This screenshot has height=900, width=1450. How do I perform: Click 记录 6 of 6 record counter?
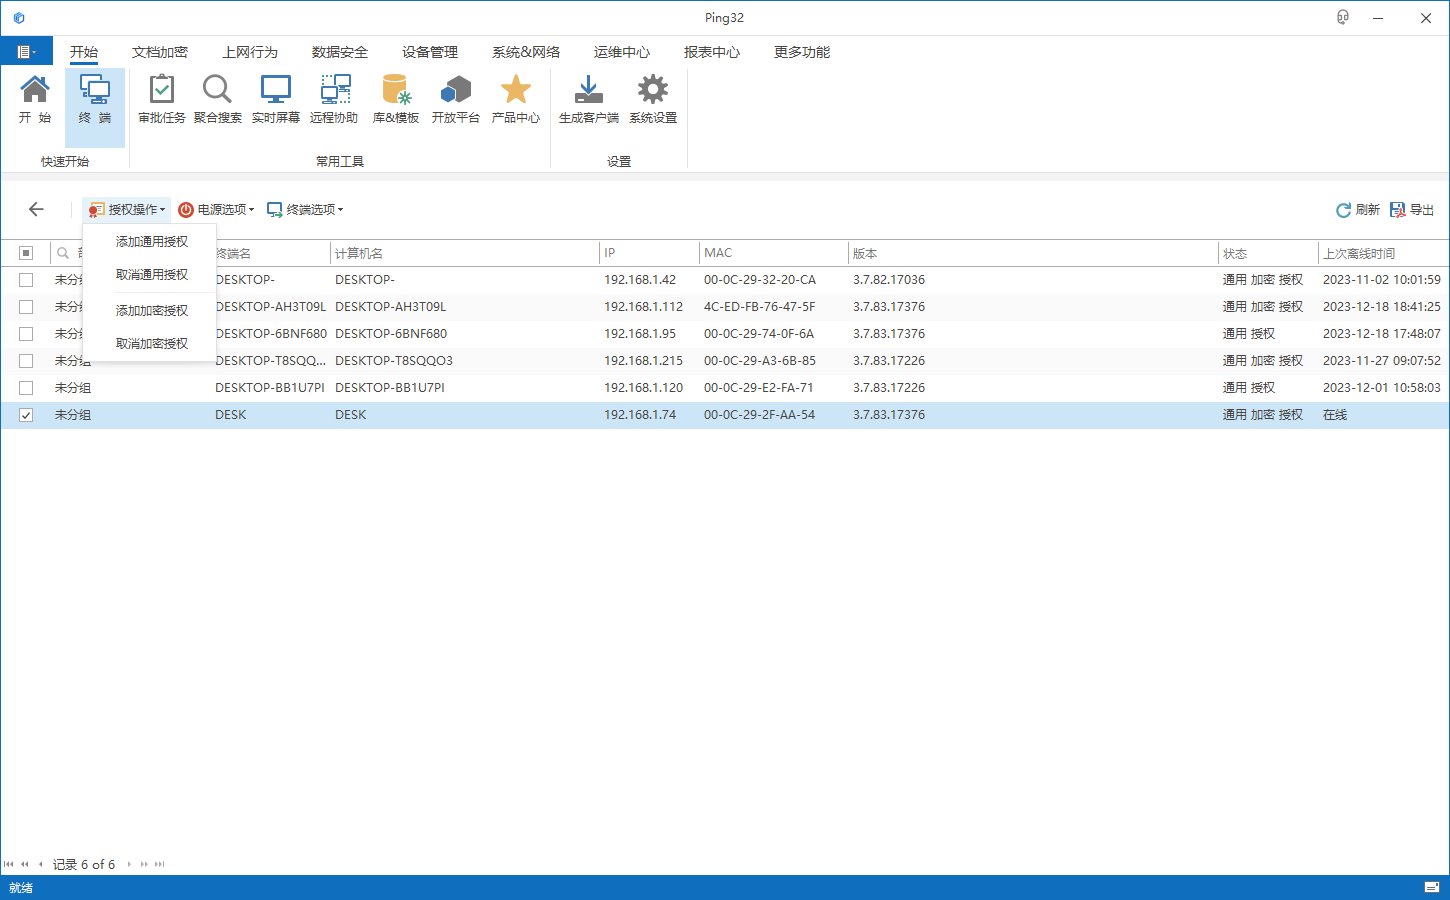[x=84, y=864]
